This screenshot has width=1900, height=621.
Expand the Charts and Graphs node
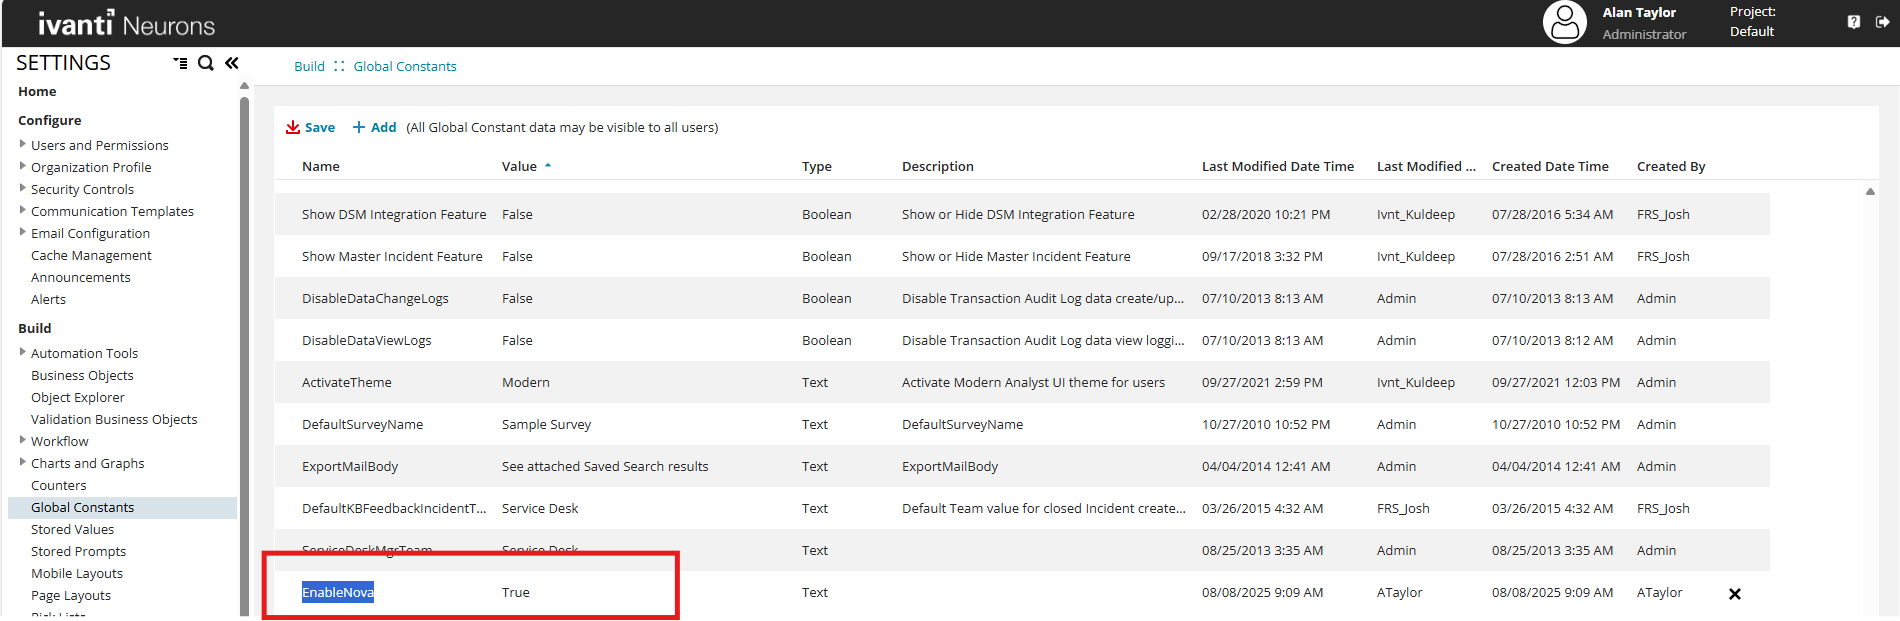tap(23, 462)
